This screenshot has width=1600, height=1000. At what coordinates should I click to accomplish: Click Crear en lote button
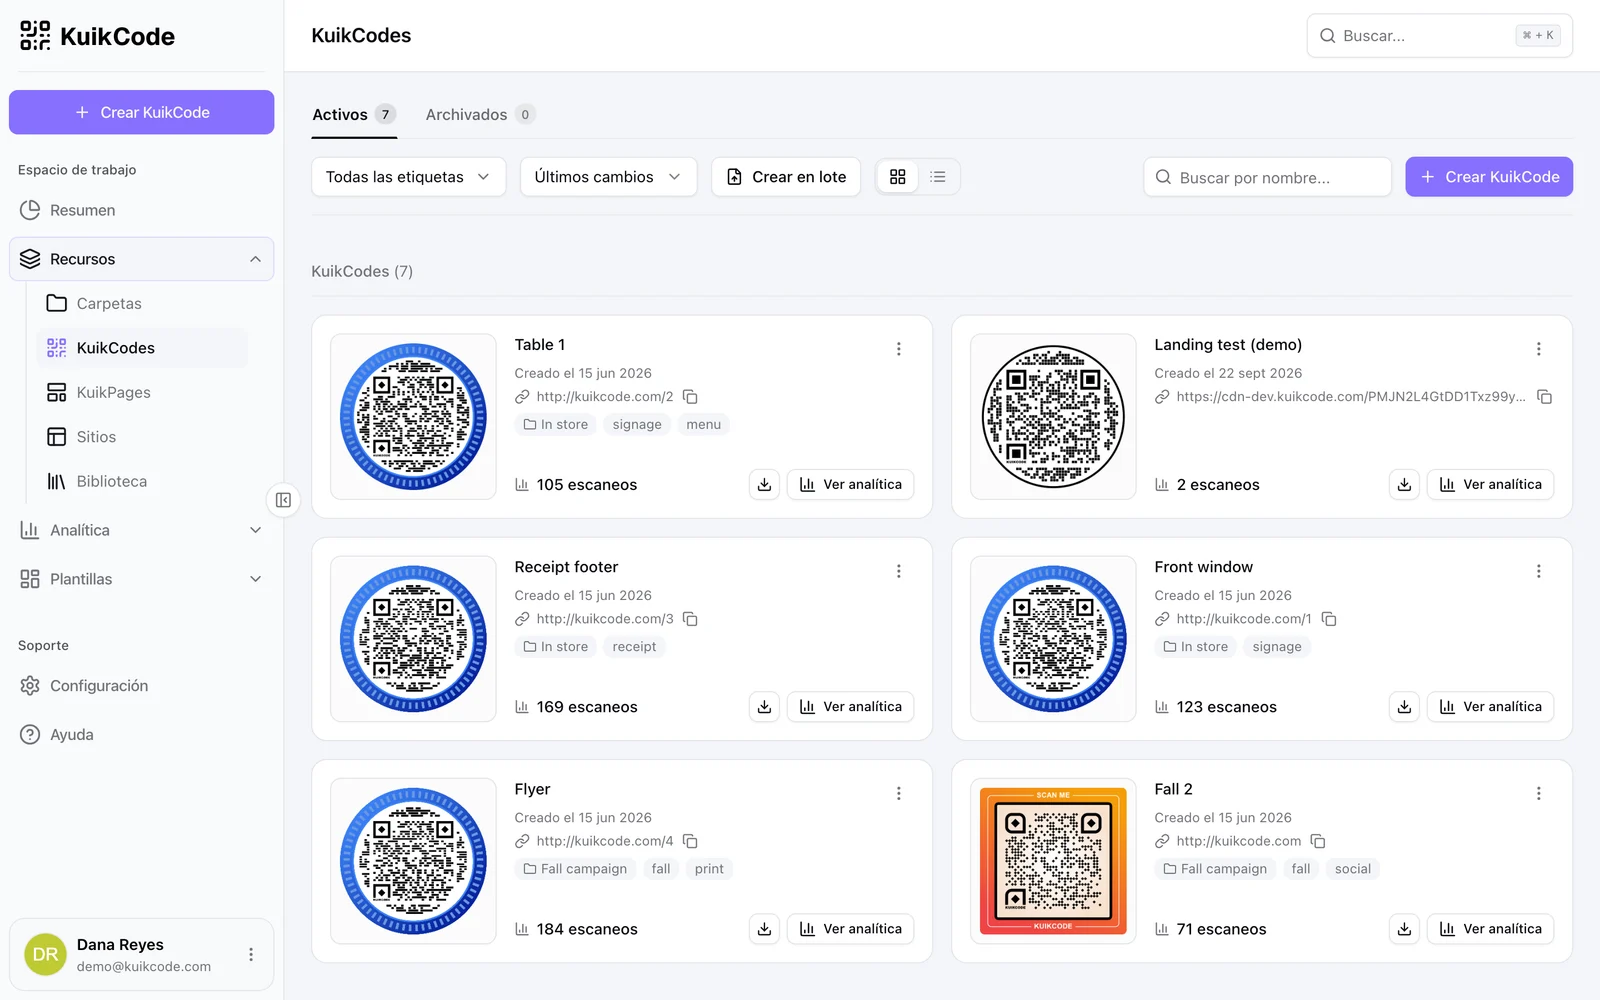786,177
